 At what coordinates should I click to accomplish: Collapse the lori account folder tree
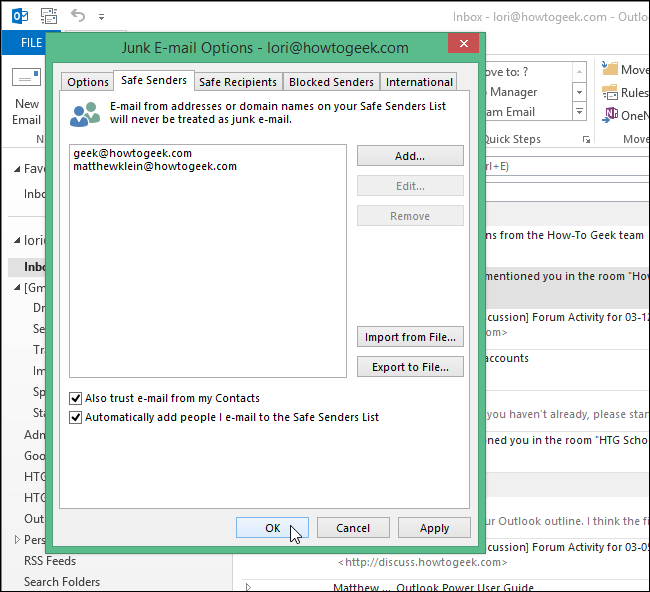coord(17,240)
